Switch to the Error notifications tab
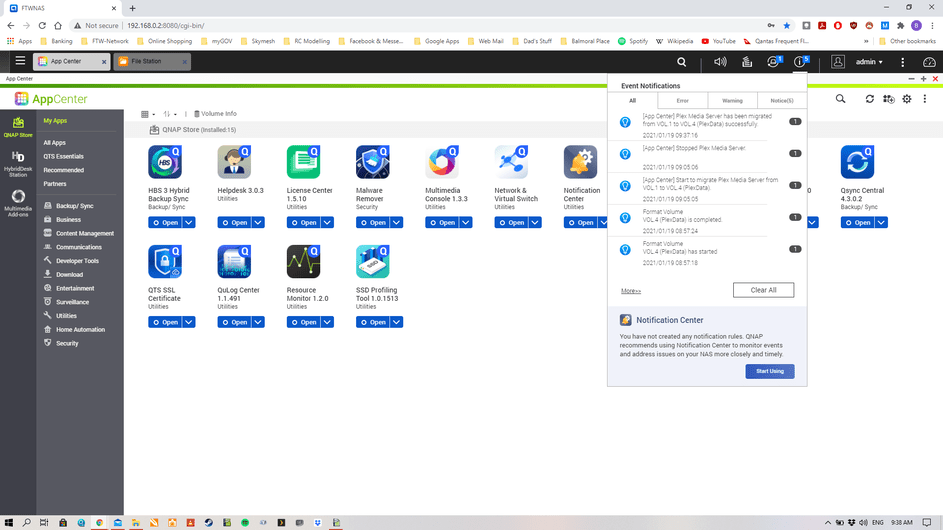The image size is (943, 530). (x=682, y=100)
